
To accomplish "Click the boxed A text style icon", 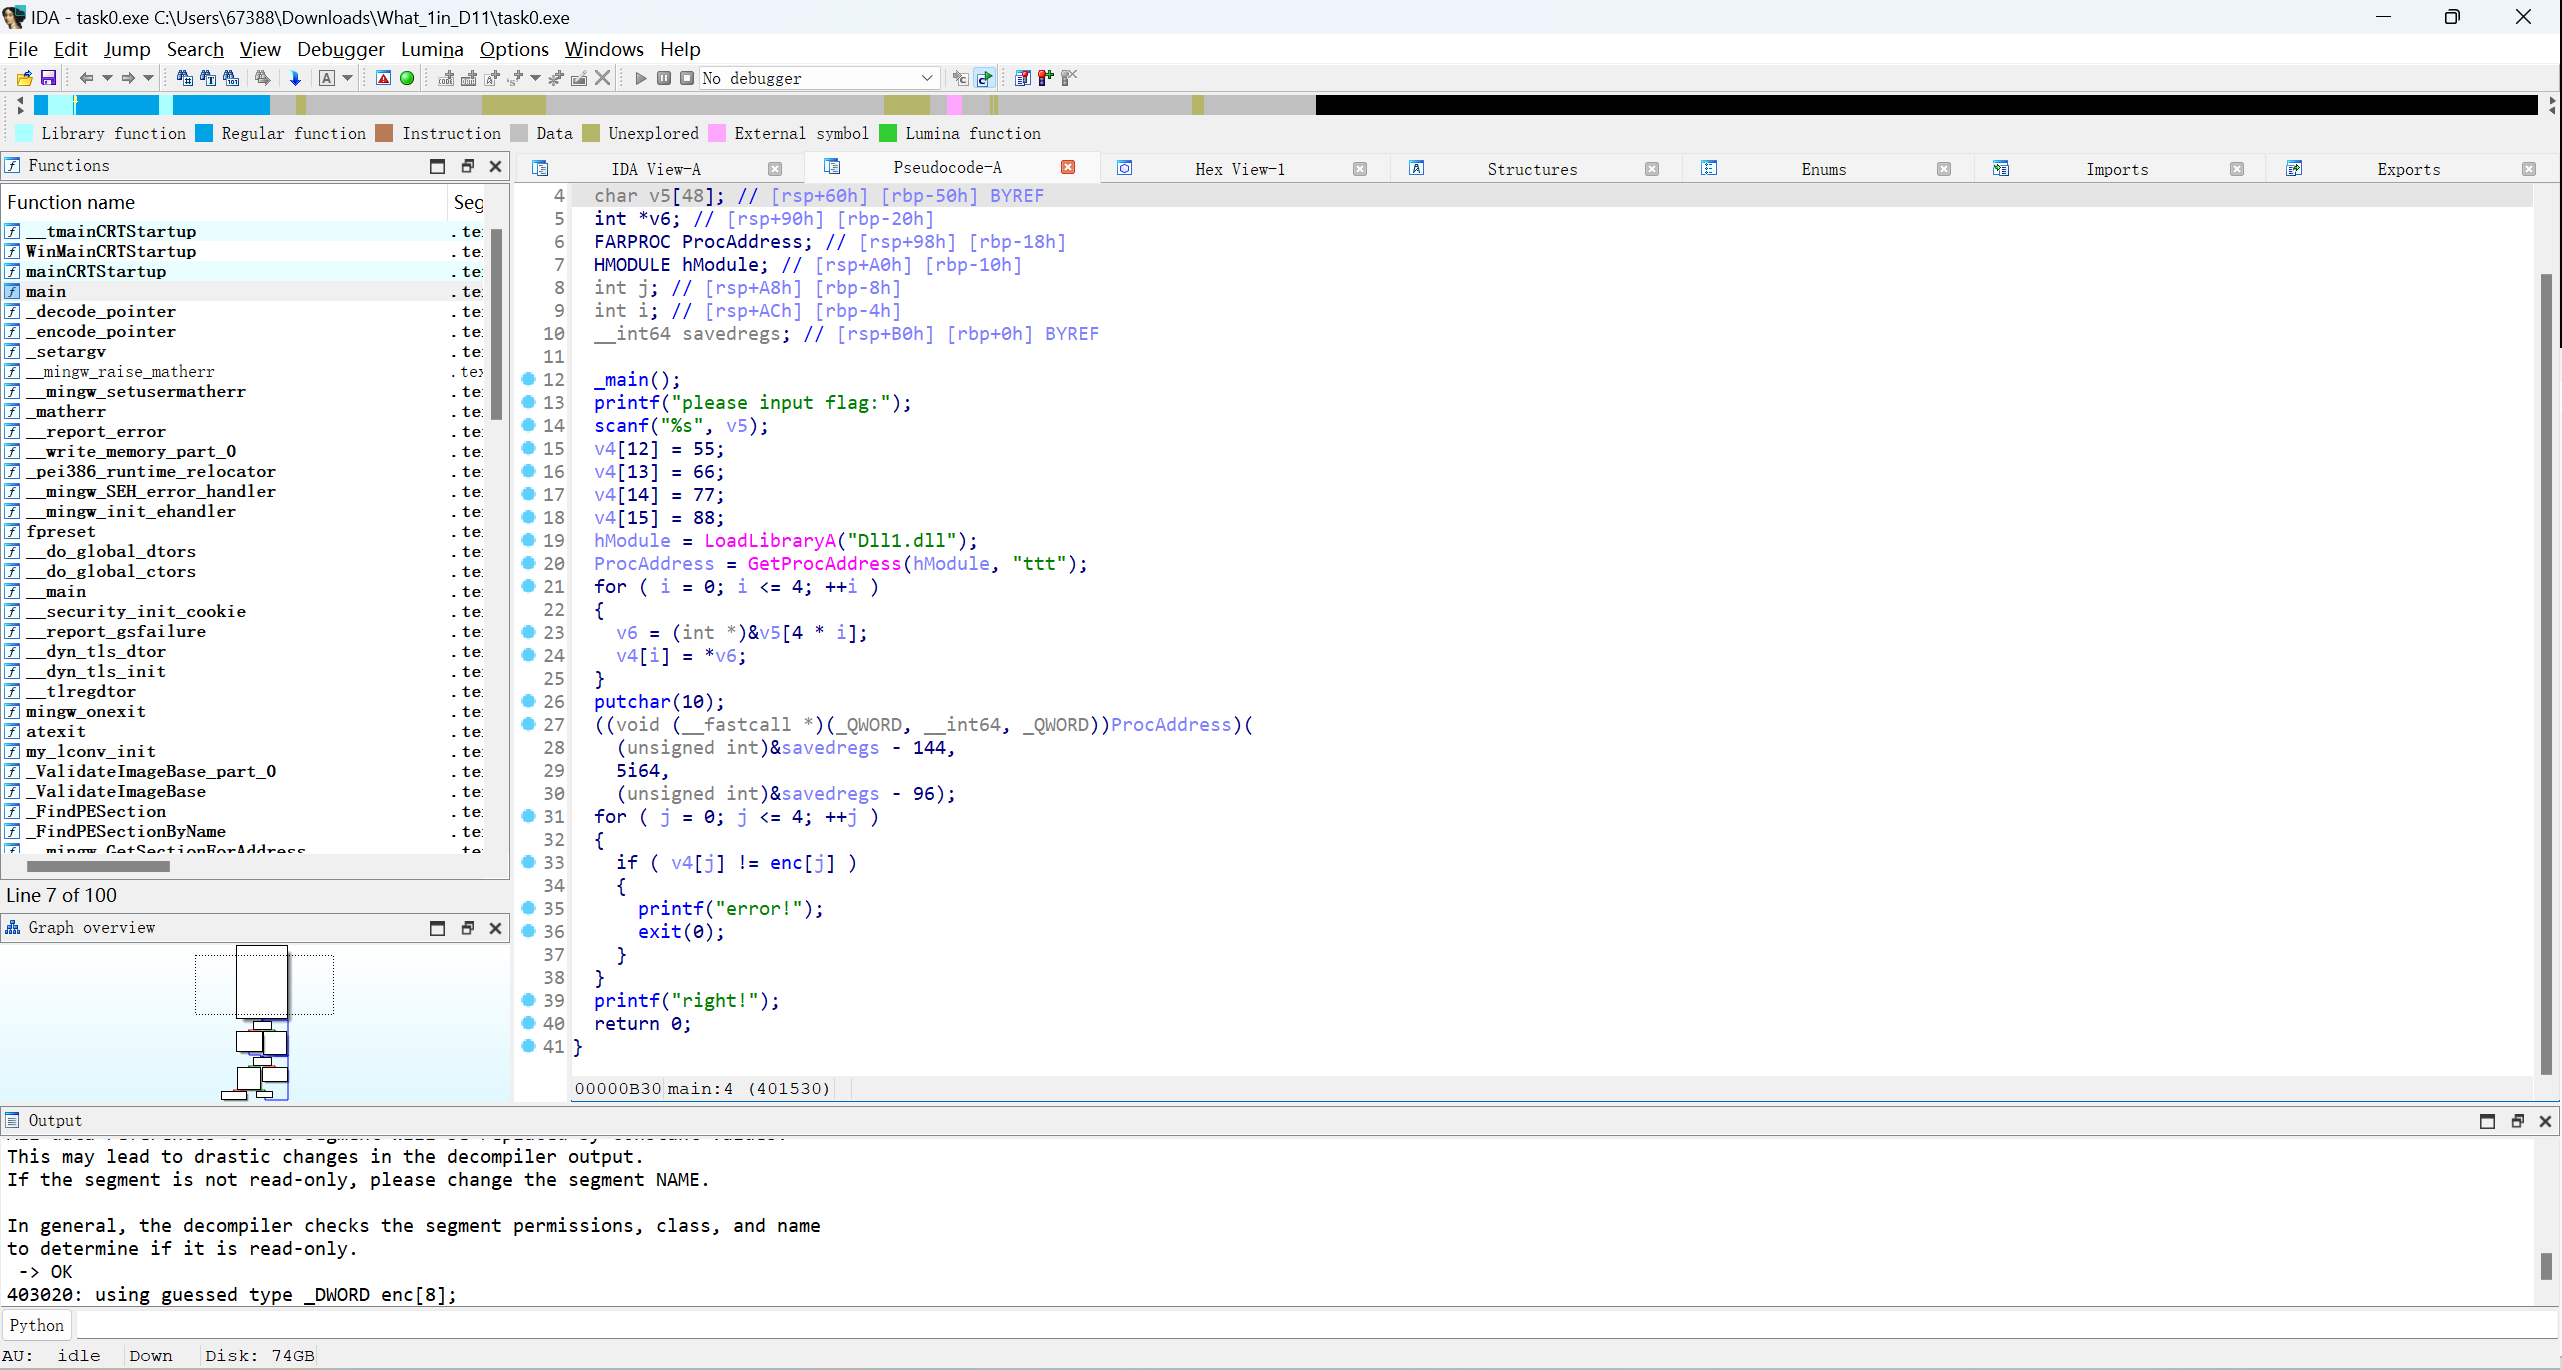I will 327,78.
